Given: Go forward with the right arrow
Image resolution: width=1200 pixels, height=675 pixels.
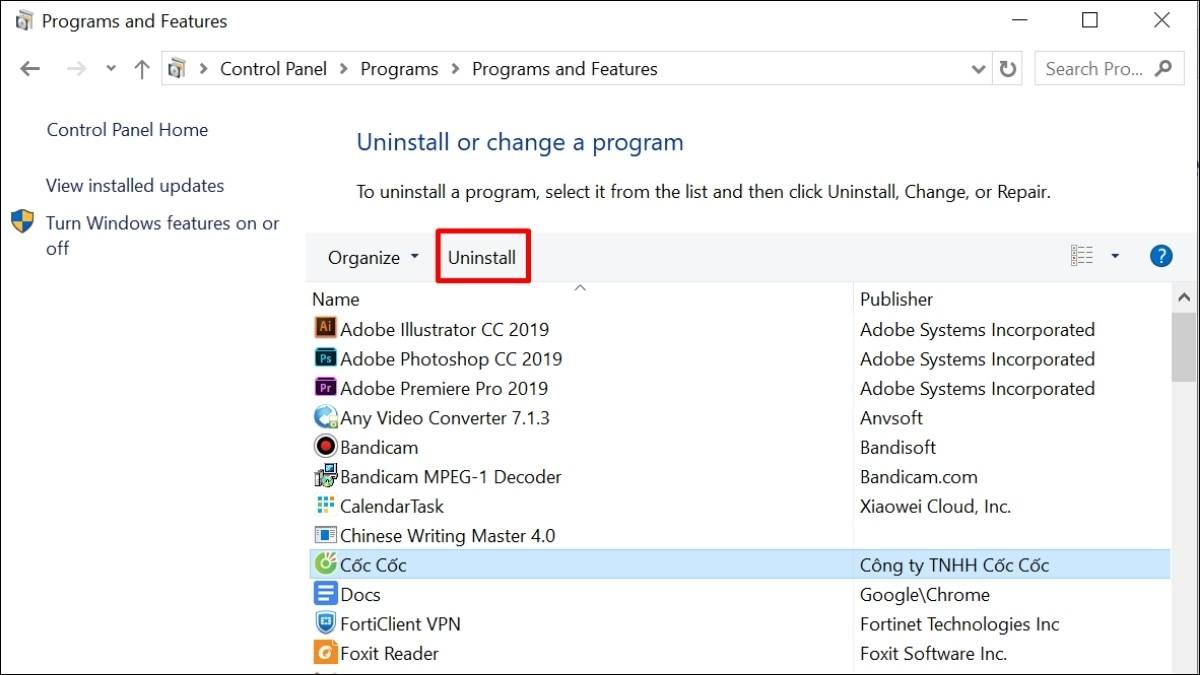Looking at the screenshot, I should point(76,69).
